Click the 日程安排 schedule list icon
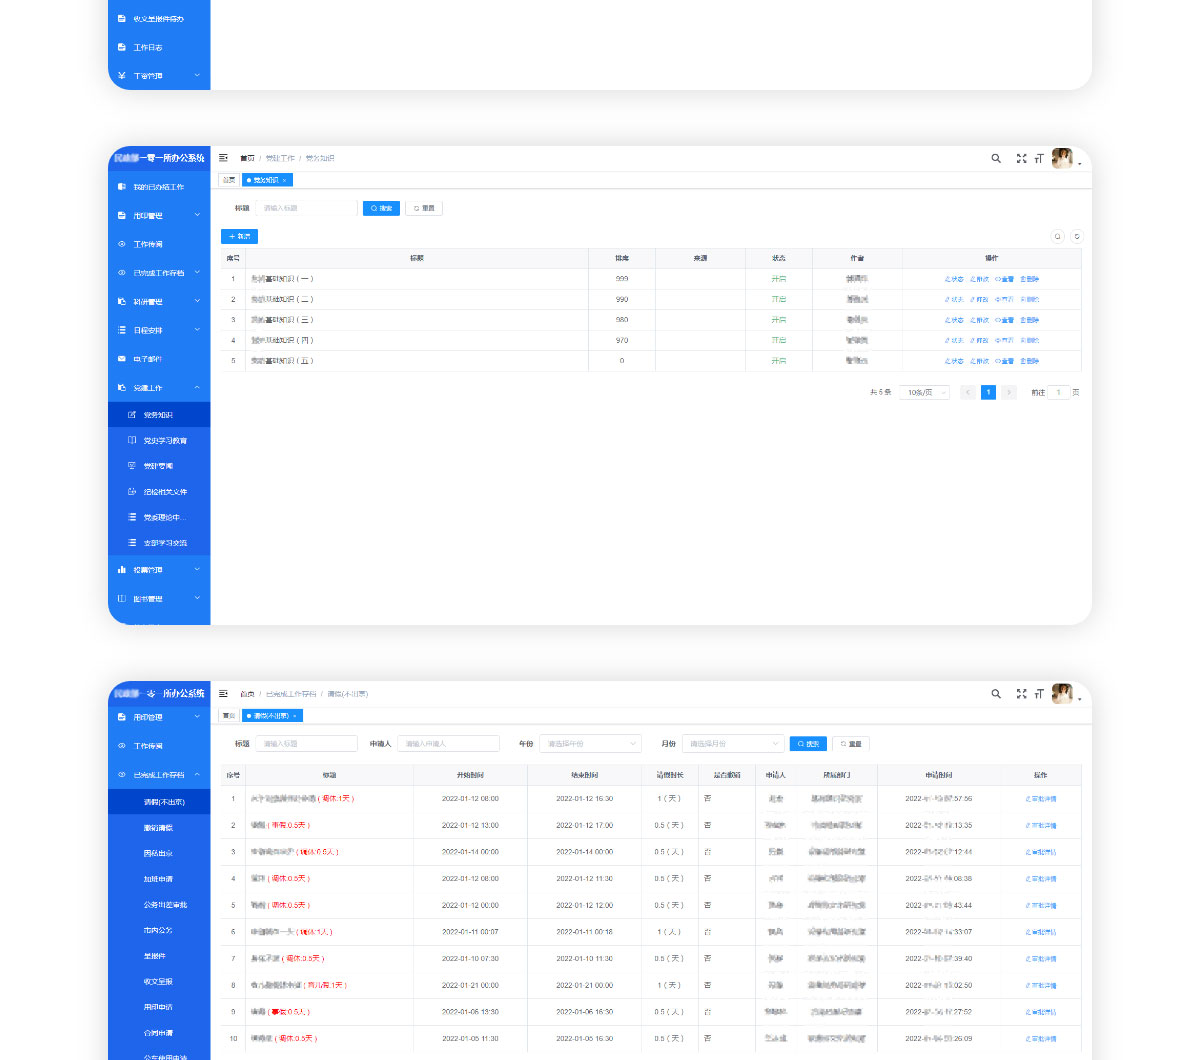The image size is (1200, 1060). click(x=122, y=330)
